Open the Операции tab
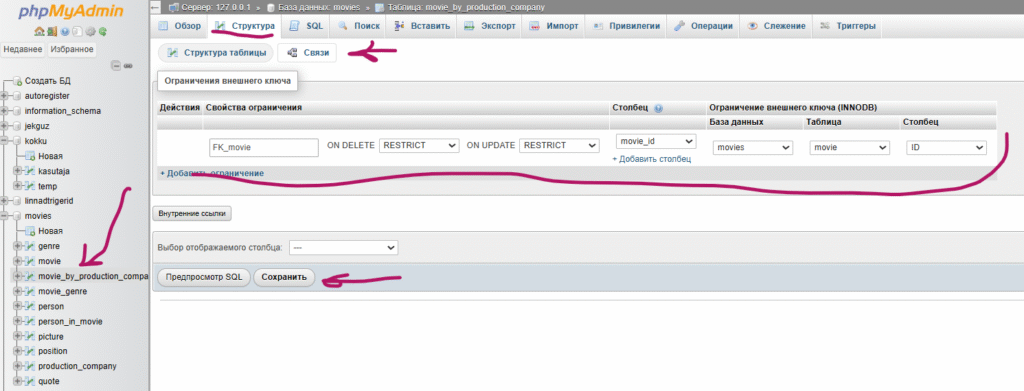Screen dimensions: 1024x391 (x=703, y=27)
